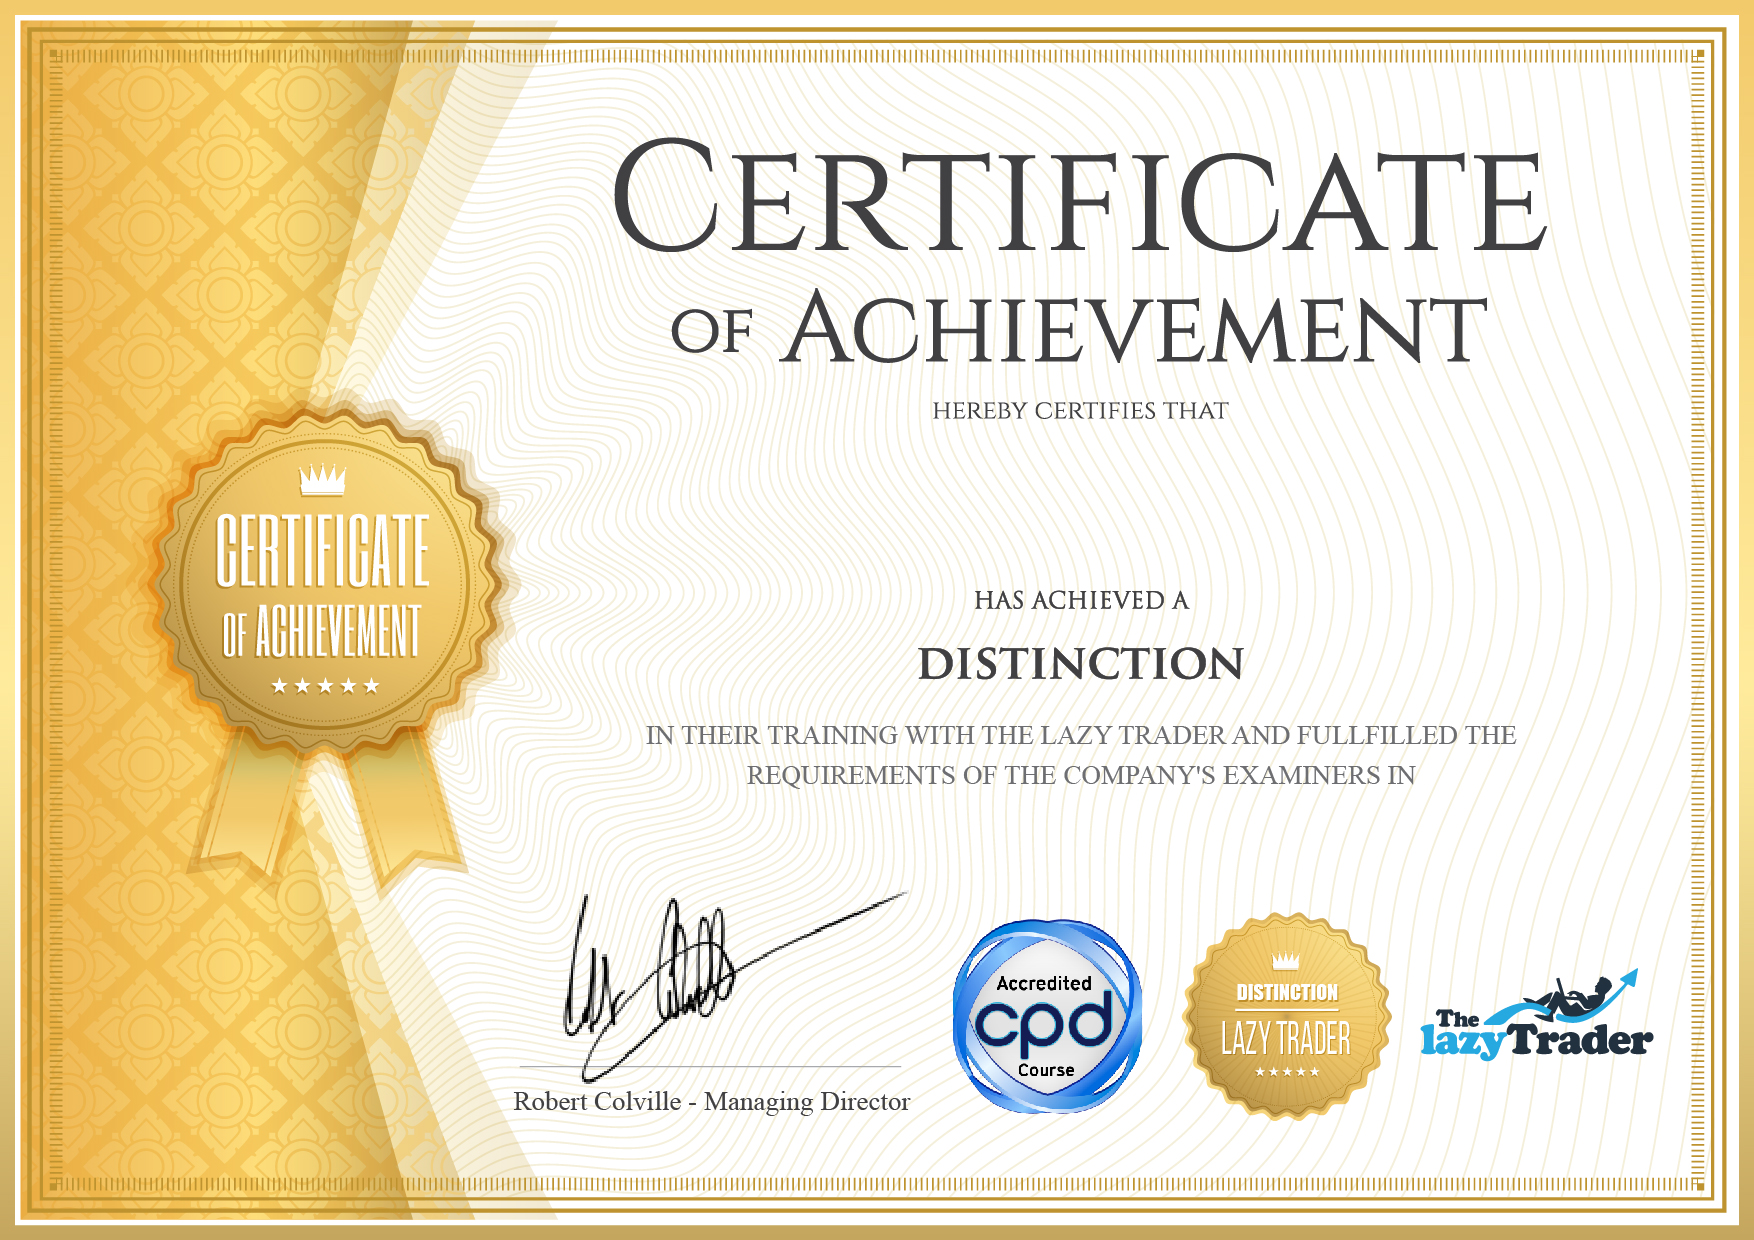Click the five stars on the large gold seal
Image resolution: width=1754 pixels, height=1240 pixels.
(x=325, y=686)
